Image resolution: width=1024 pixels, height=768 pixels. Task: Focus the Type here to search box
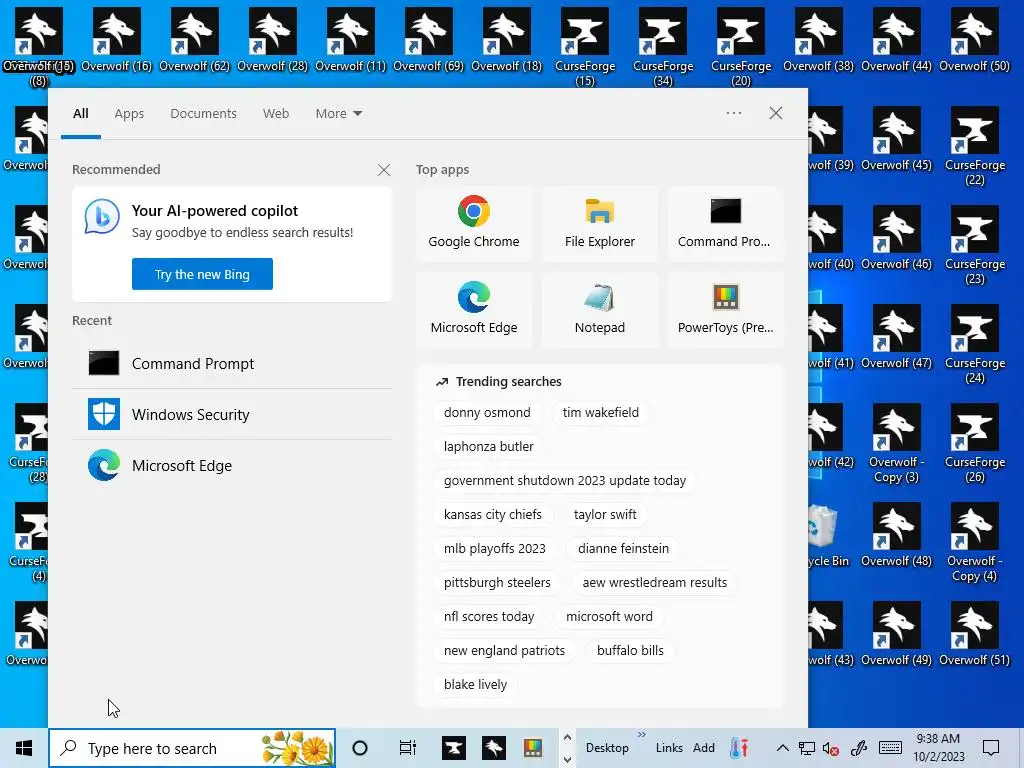[192, 748]
